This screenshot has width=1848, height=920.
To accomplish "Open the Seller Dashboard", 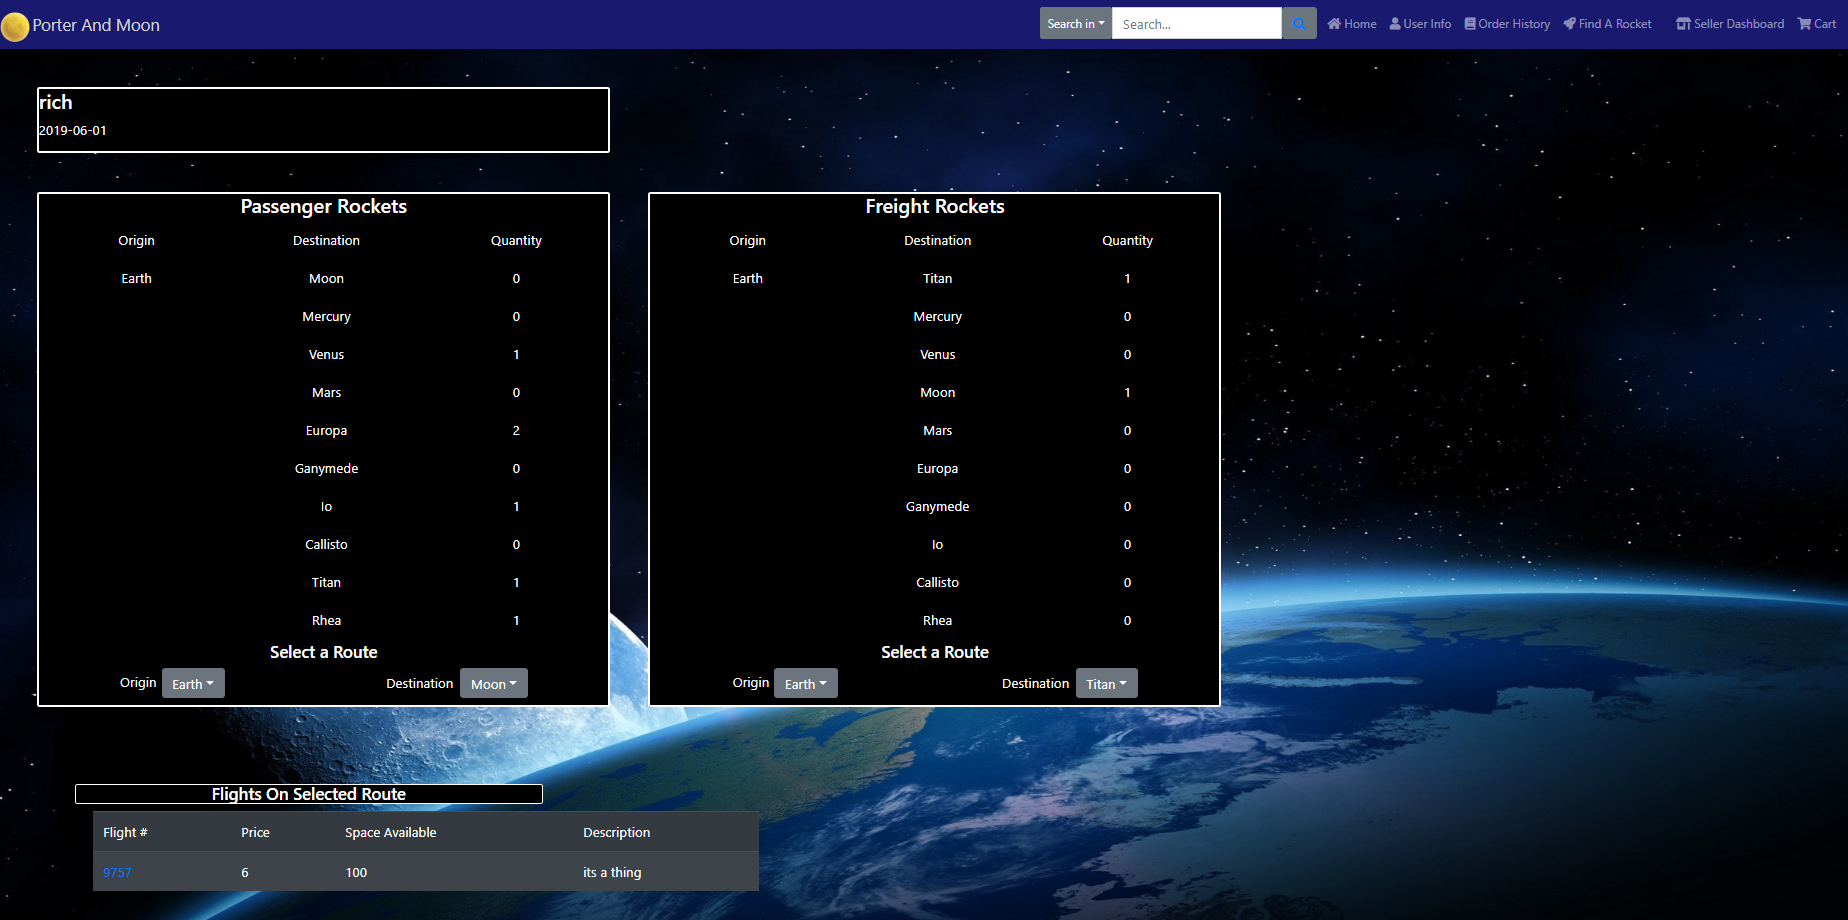I will (x=1730, y=24).
